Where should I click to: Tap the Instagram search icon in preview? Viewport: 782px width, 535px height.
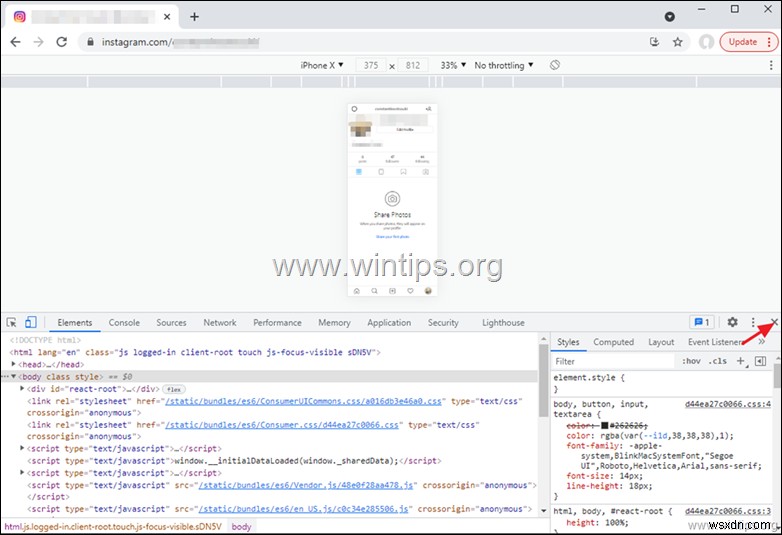click(x=374, y=291)
